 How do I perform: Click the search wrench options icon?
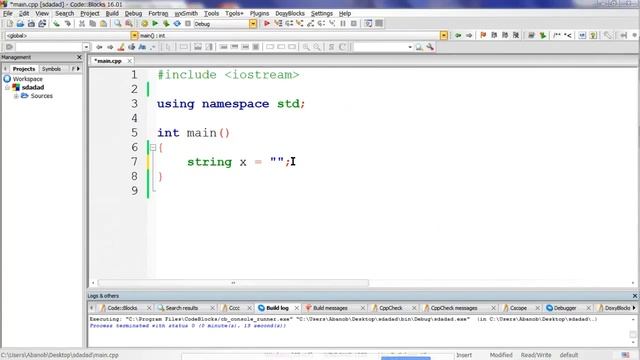(430, 47)
